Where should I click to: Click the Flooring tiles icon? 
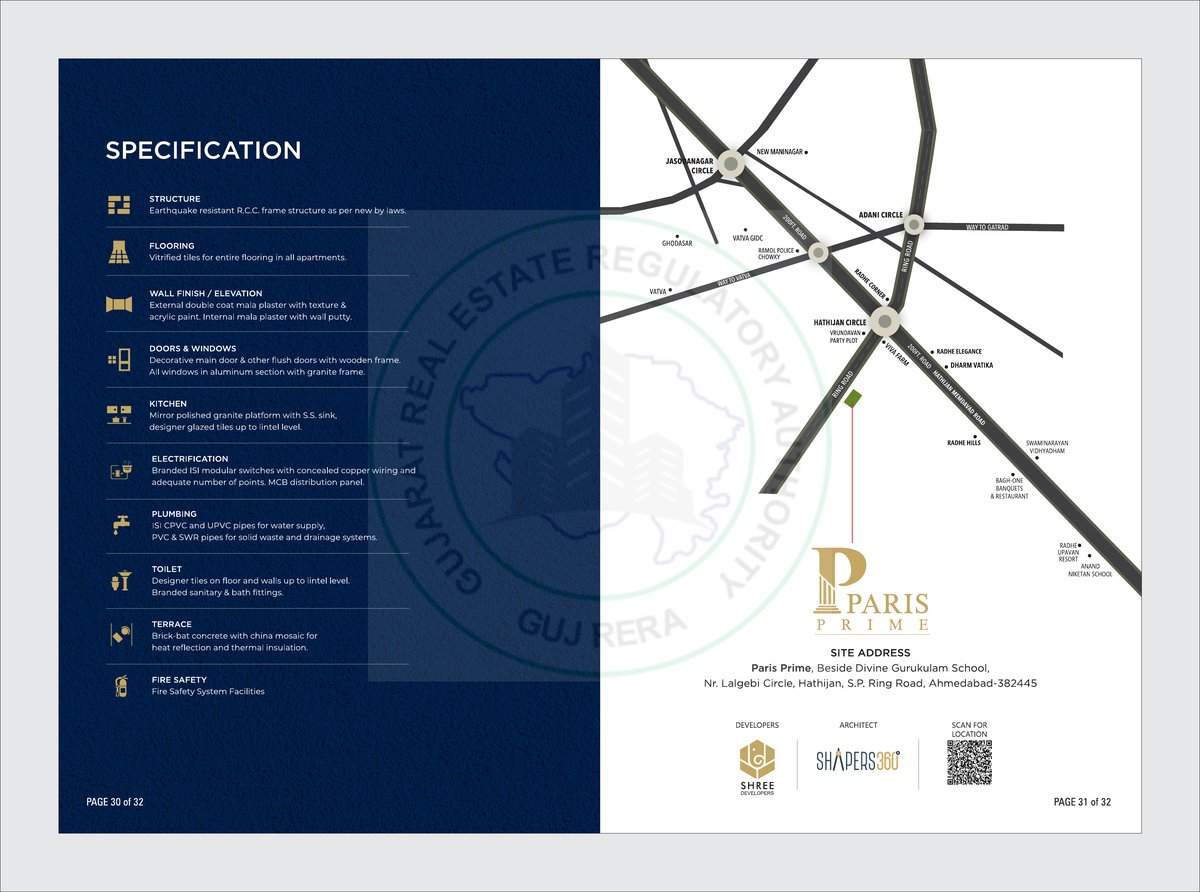tap(119, 252)
